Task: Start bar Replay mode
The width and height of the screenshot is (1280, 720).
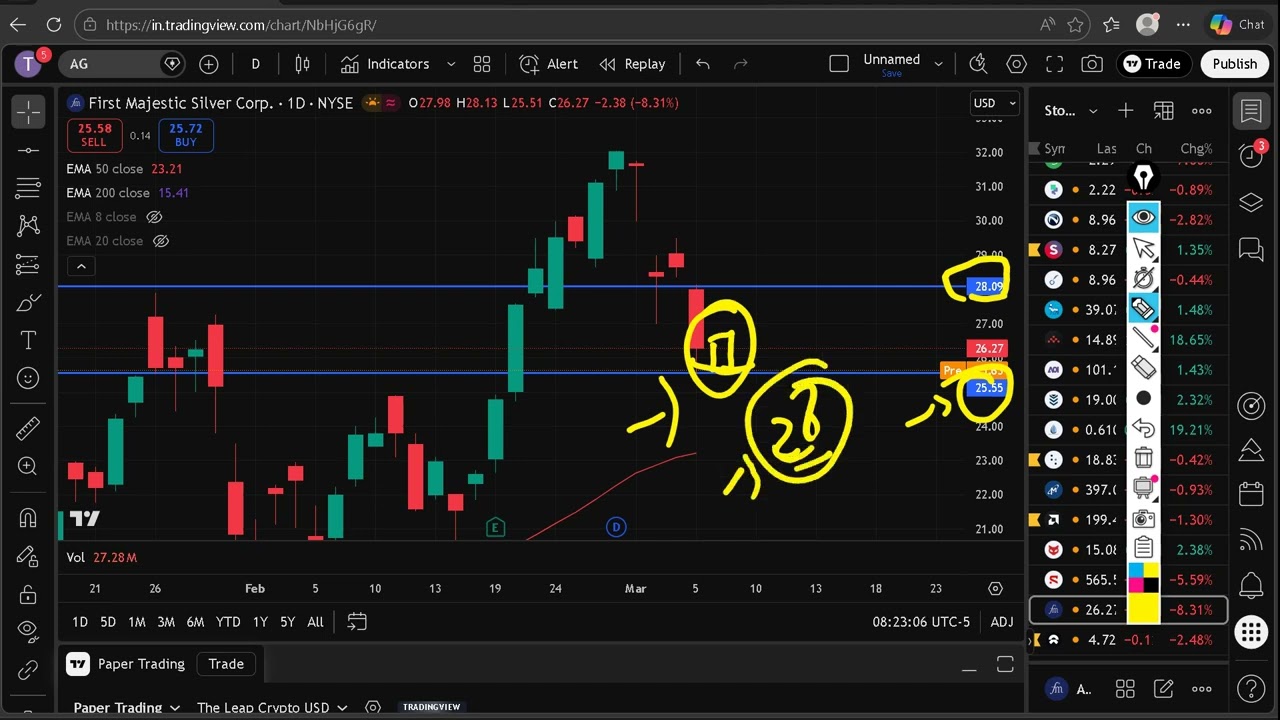Action: pos(632,64)
